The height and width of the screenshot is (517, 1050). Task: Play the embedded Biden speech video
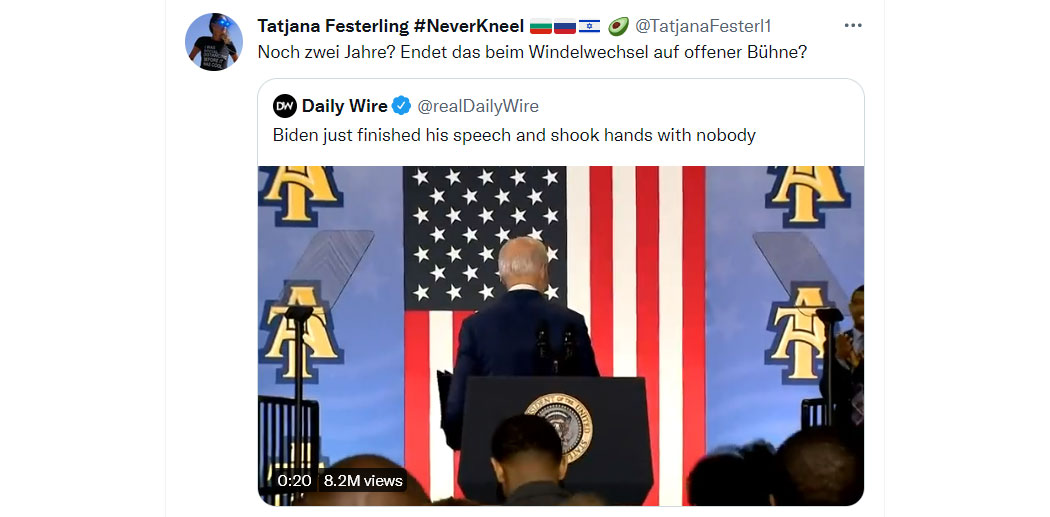(560, 336)
